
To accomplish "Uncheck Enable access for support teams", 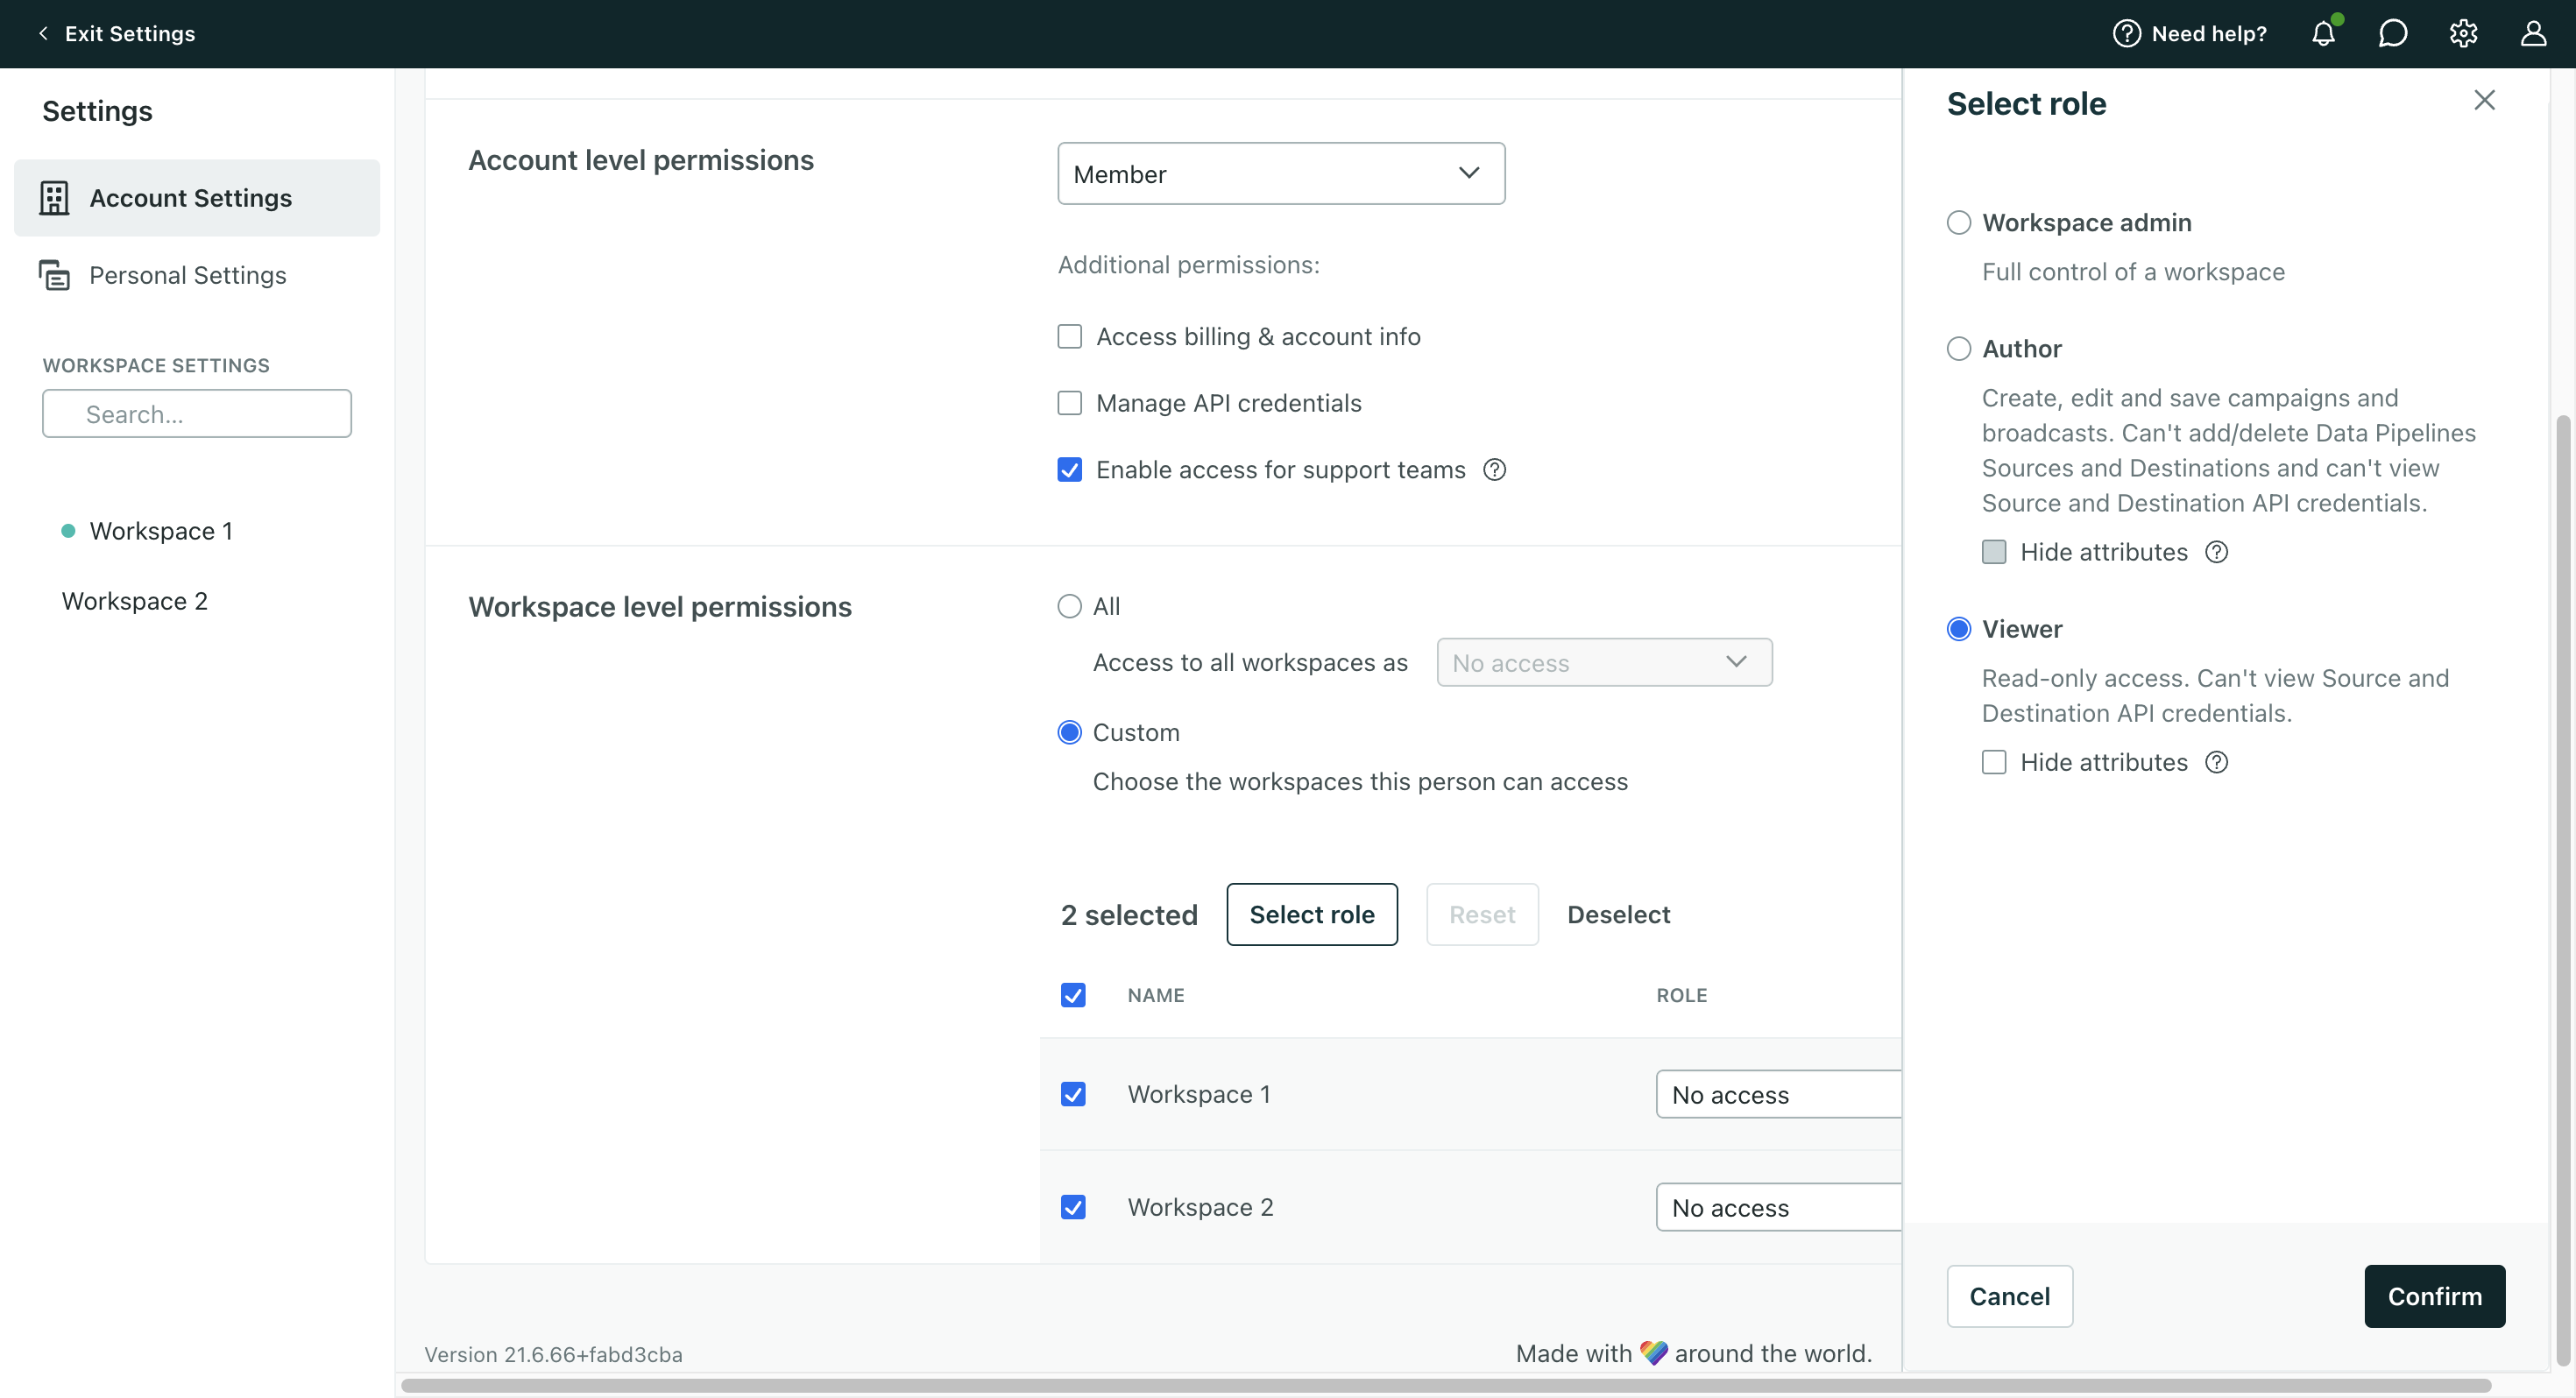I will coord(1069,469).
